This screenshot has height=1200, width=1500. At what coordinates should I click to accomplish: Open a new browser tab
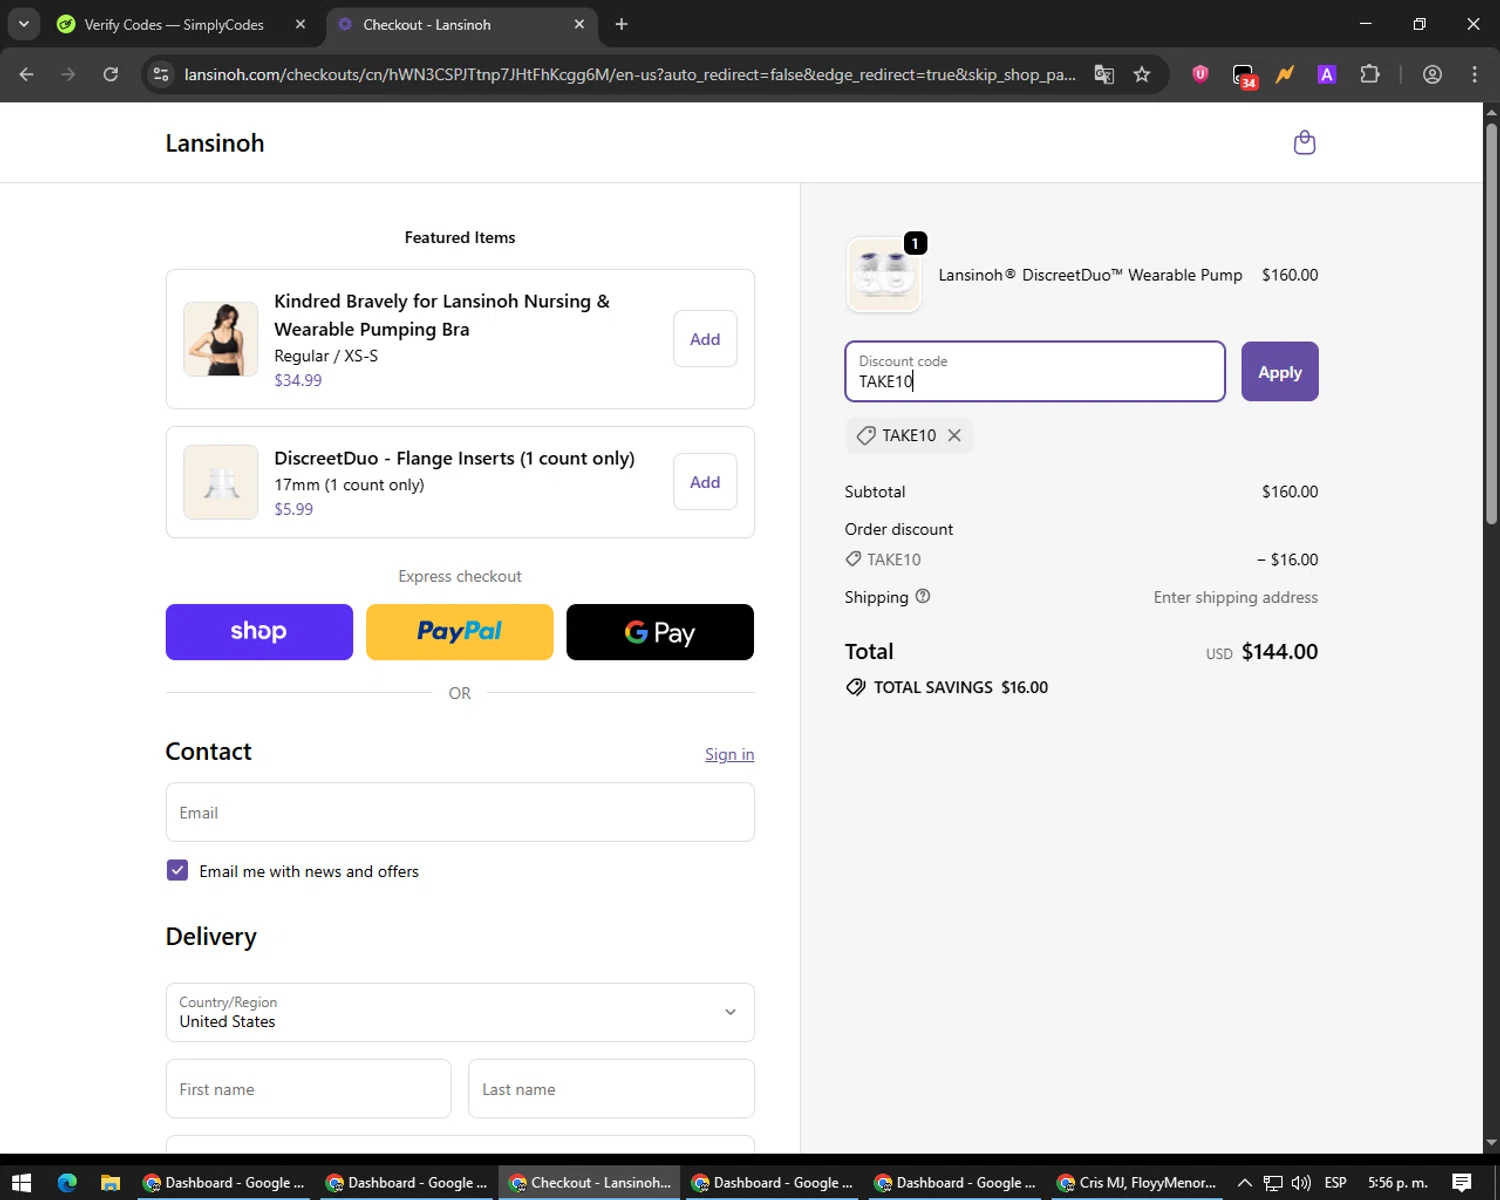pyautogui.click(x=622, y=24)
